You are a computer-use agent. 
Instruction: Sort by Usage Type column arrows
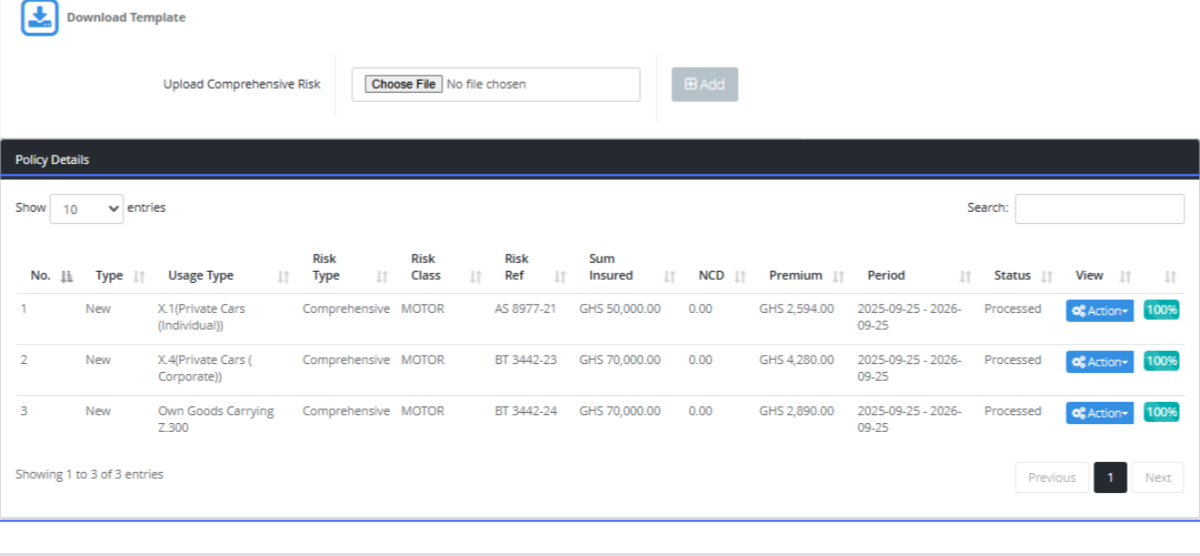click(283, 276)
